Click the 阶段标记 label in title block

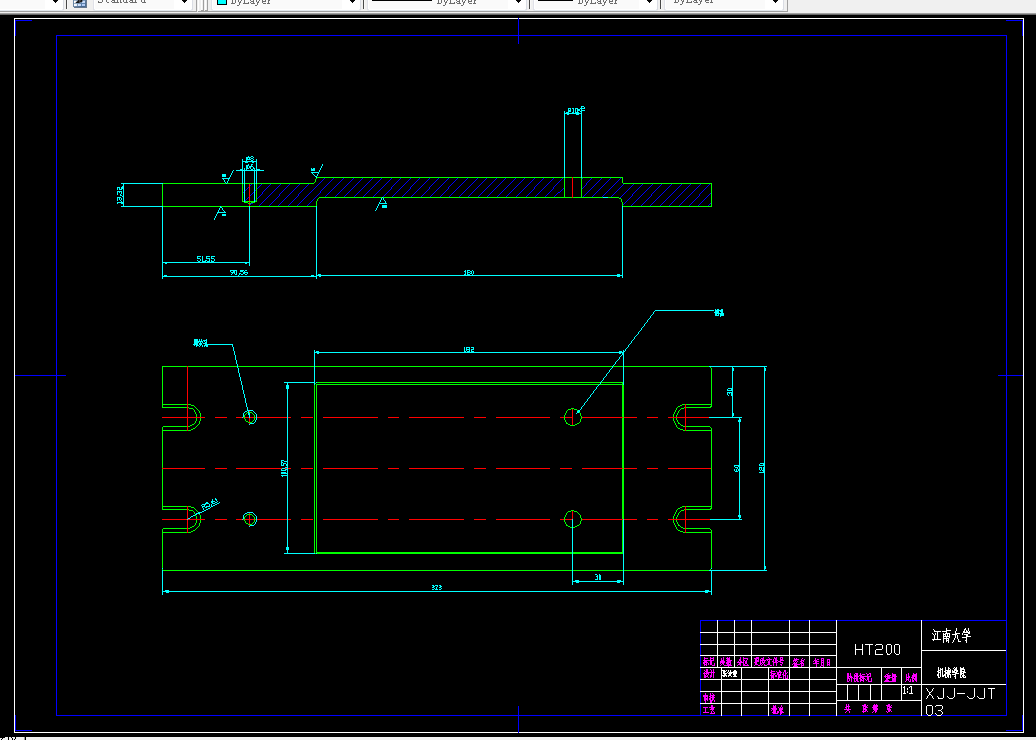pos(860,677)
